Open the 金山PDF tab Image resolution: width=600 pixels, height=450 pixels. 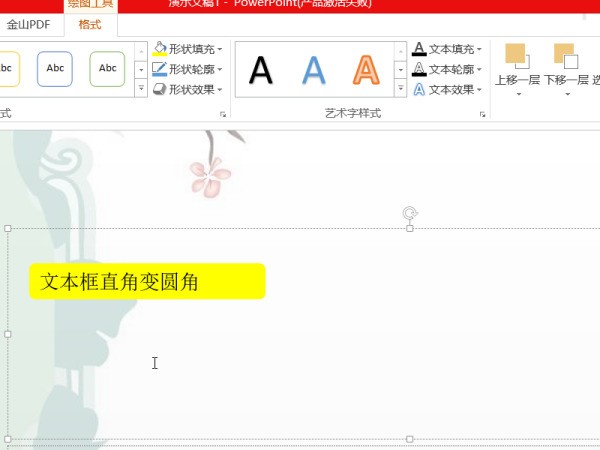click(28, 25)
